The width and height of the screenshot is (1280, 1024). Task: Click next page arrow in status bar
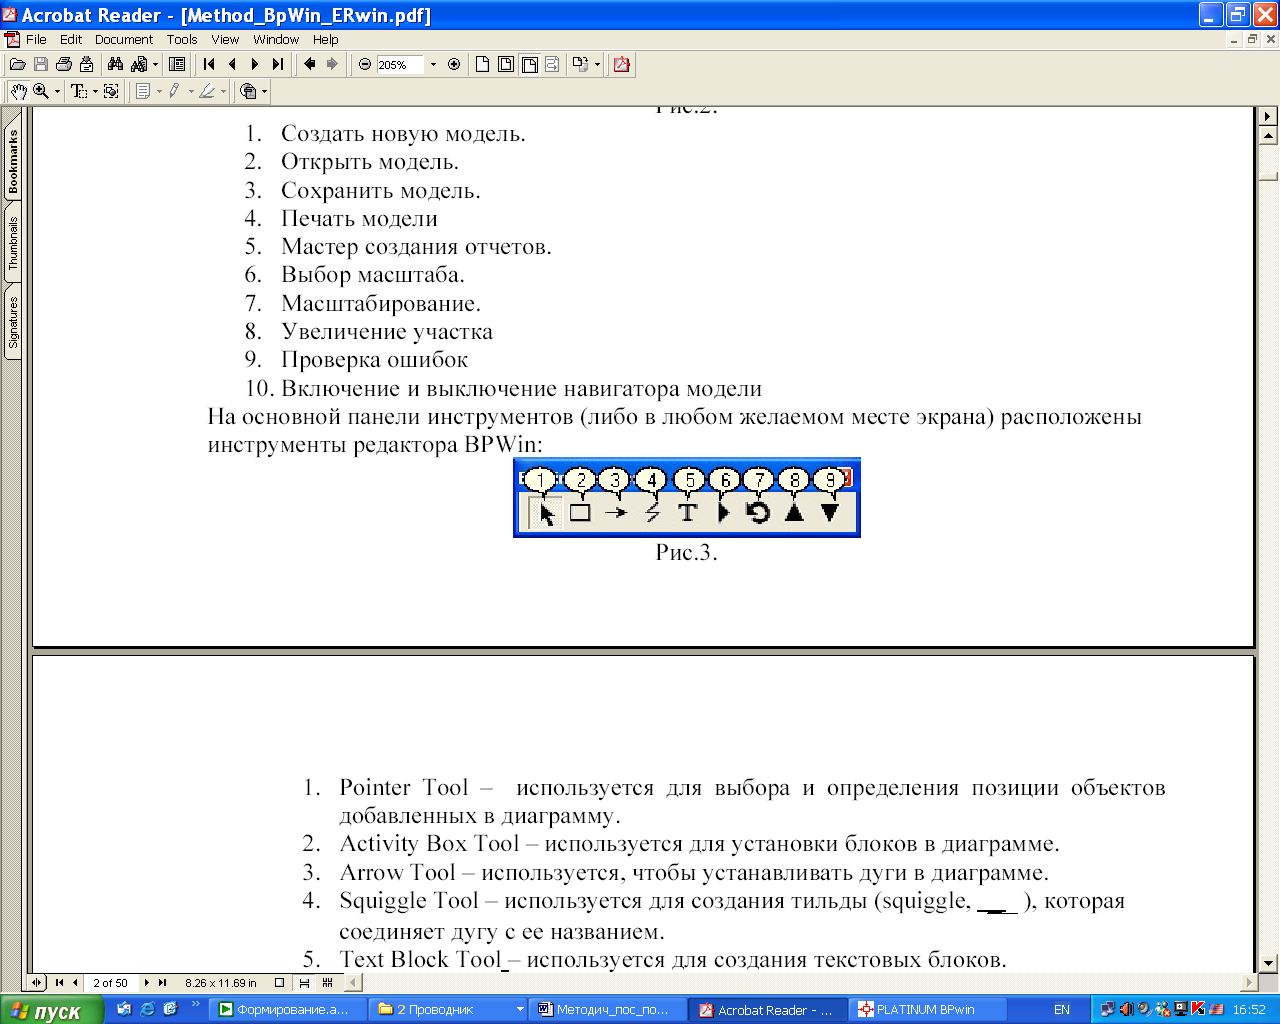coord(147,983)
